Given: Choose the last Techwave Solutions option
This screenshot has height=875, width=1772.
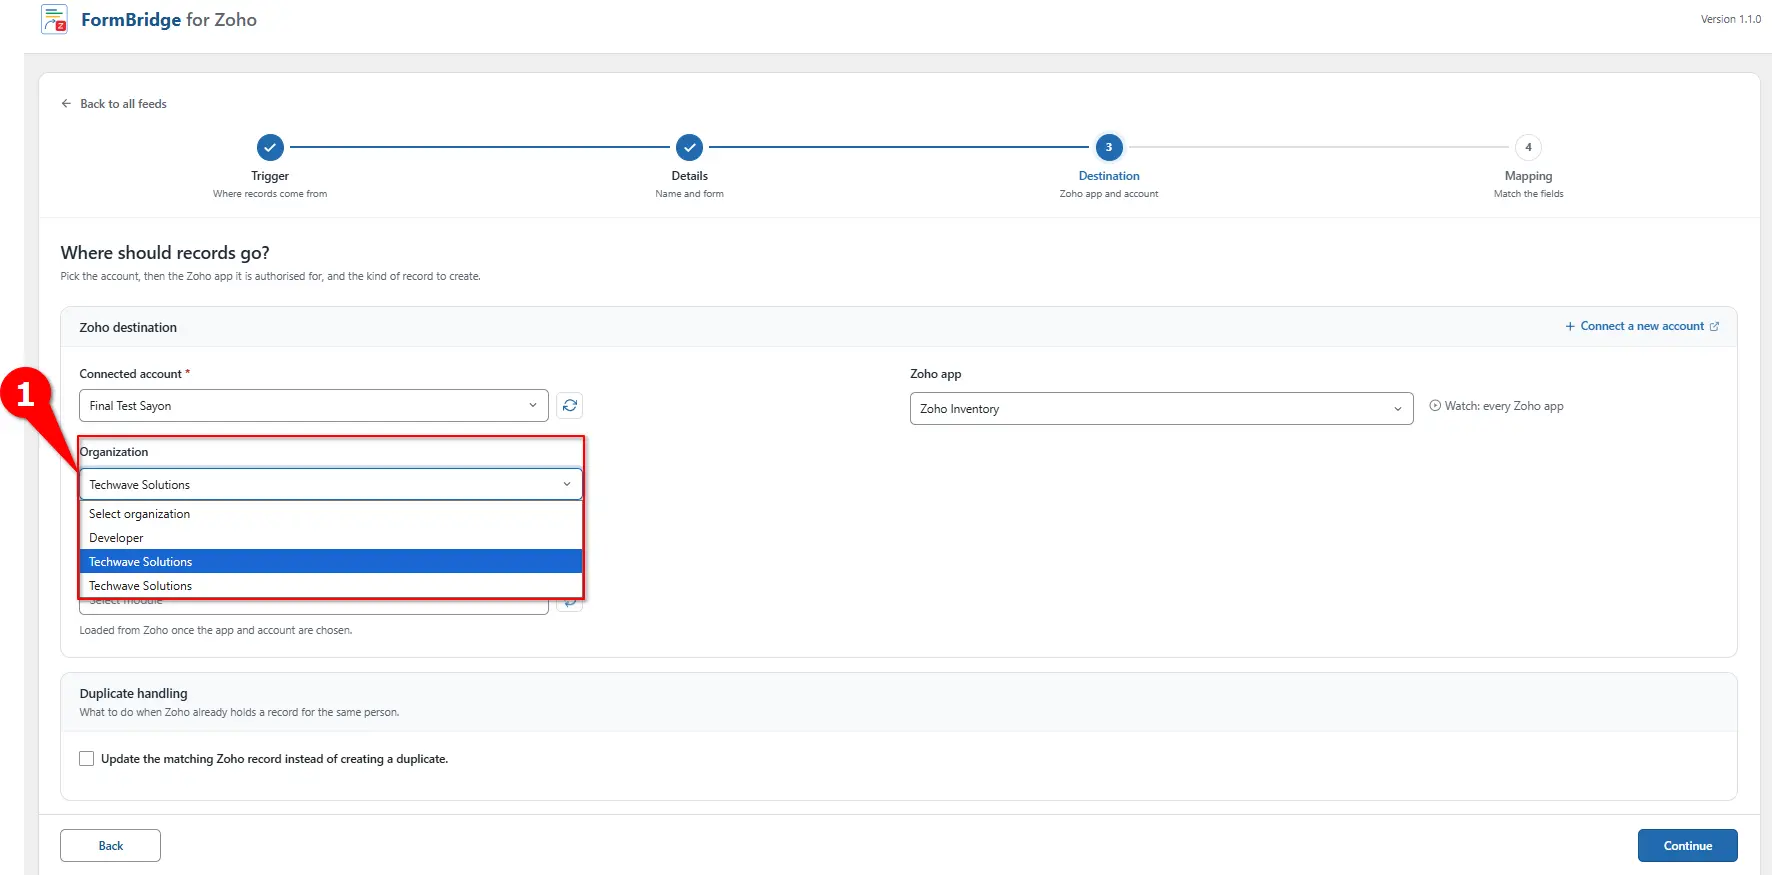Looking at the screenshot, I should pyautogui.click(x=331, y=586).
